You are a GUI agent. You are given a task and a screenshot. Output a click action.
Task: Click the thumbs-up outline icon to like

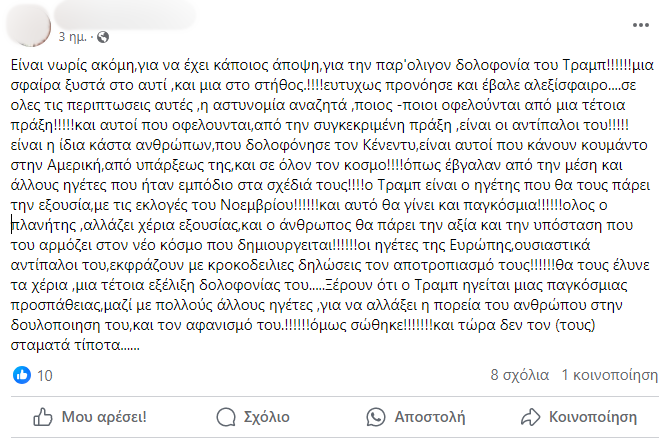point(43,417)
